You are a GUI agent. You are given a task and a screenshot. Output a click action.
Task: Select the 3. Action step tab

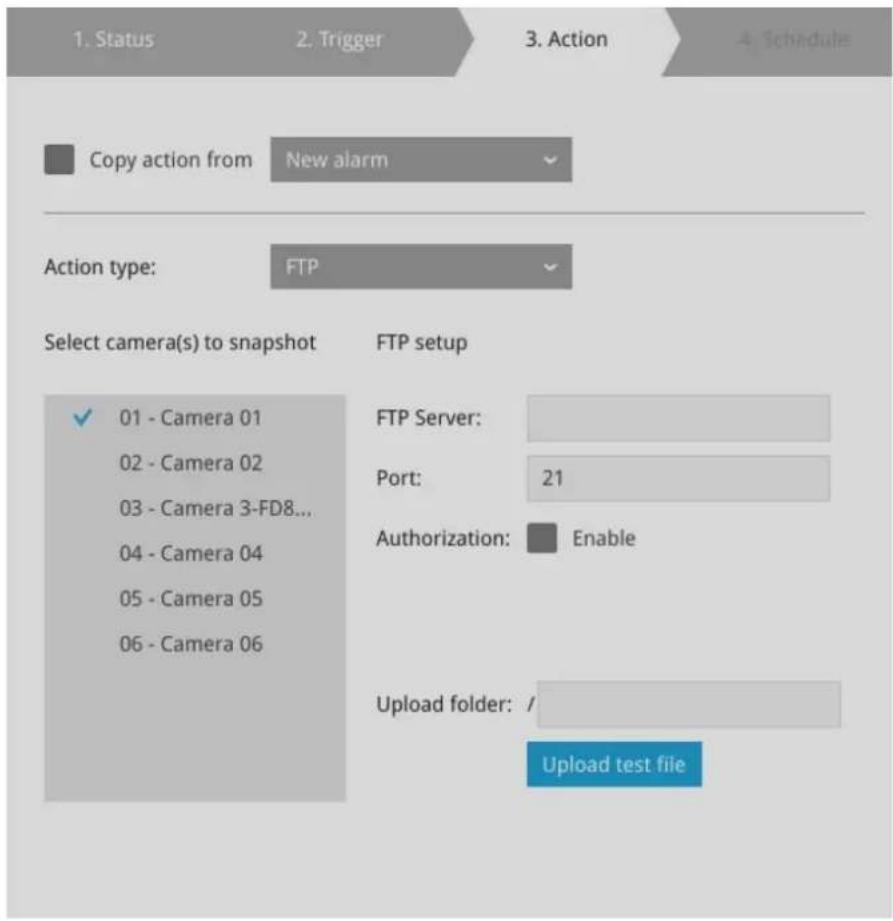click(x=567, y=39)
